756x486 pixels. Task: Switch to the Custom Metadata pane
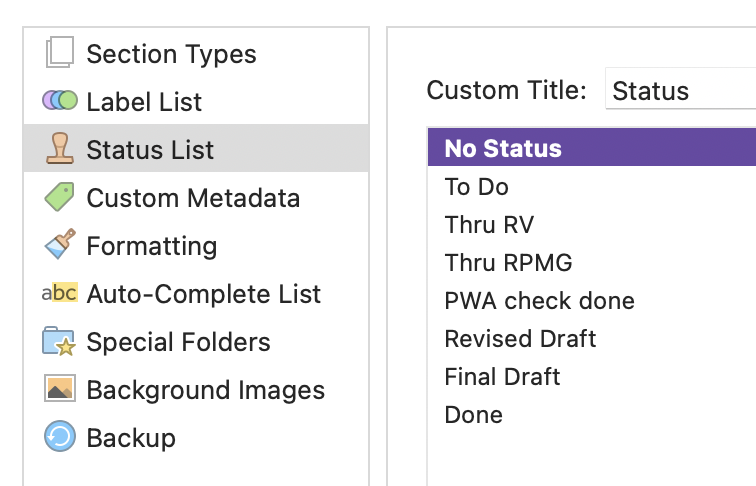196,197
